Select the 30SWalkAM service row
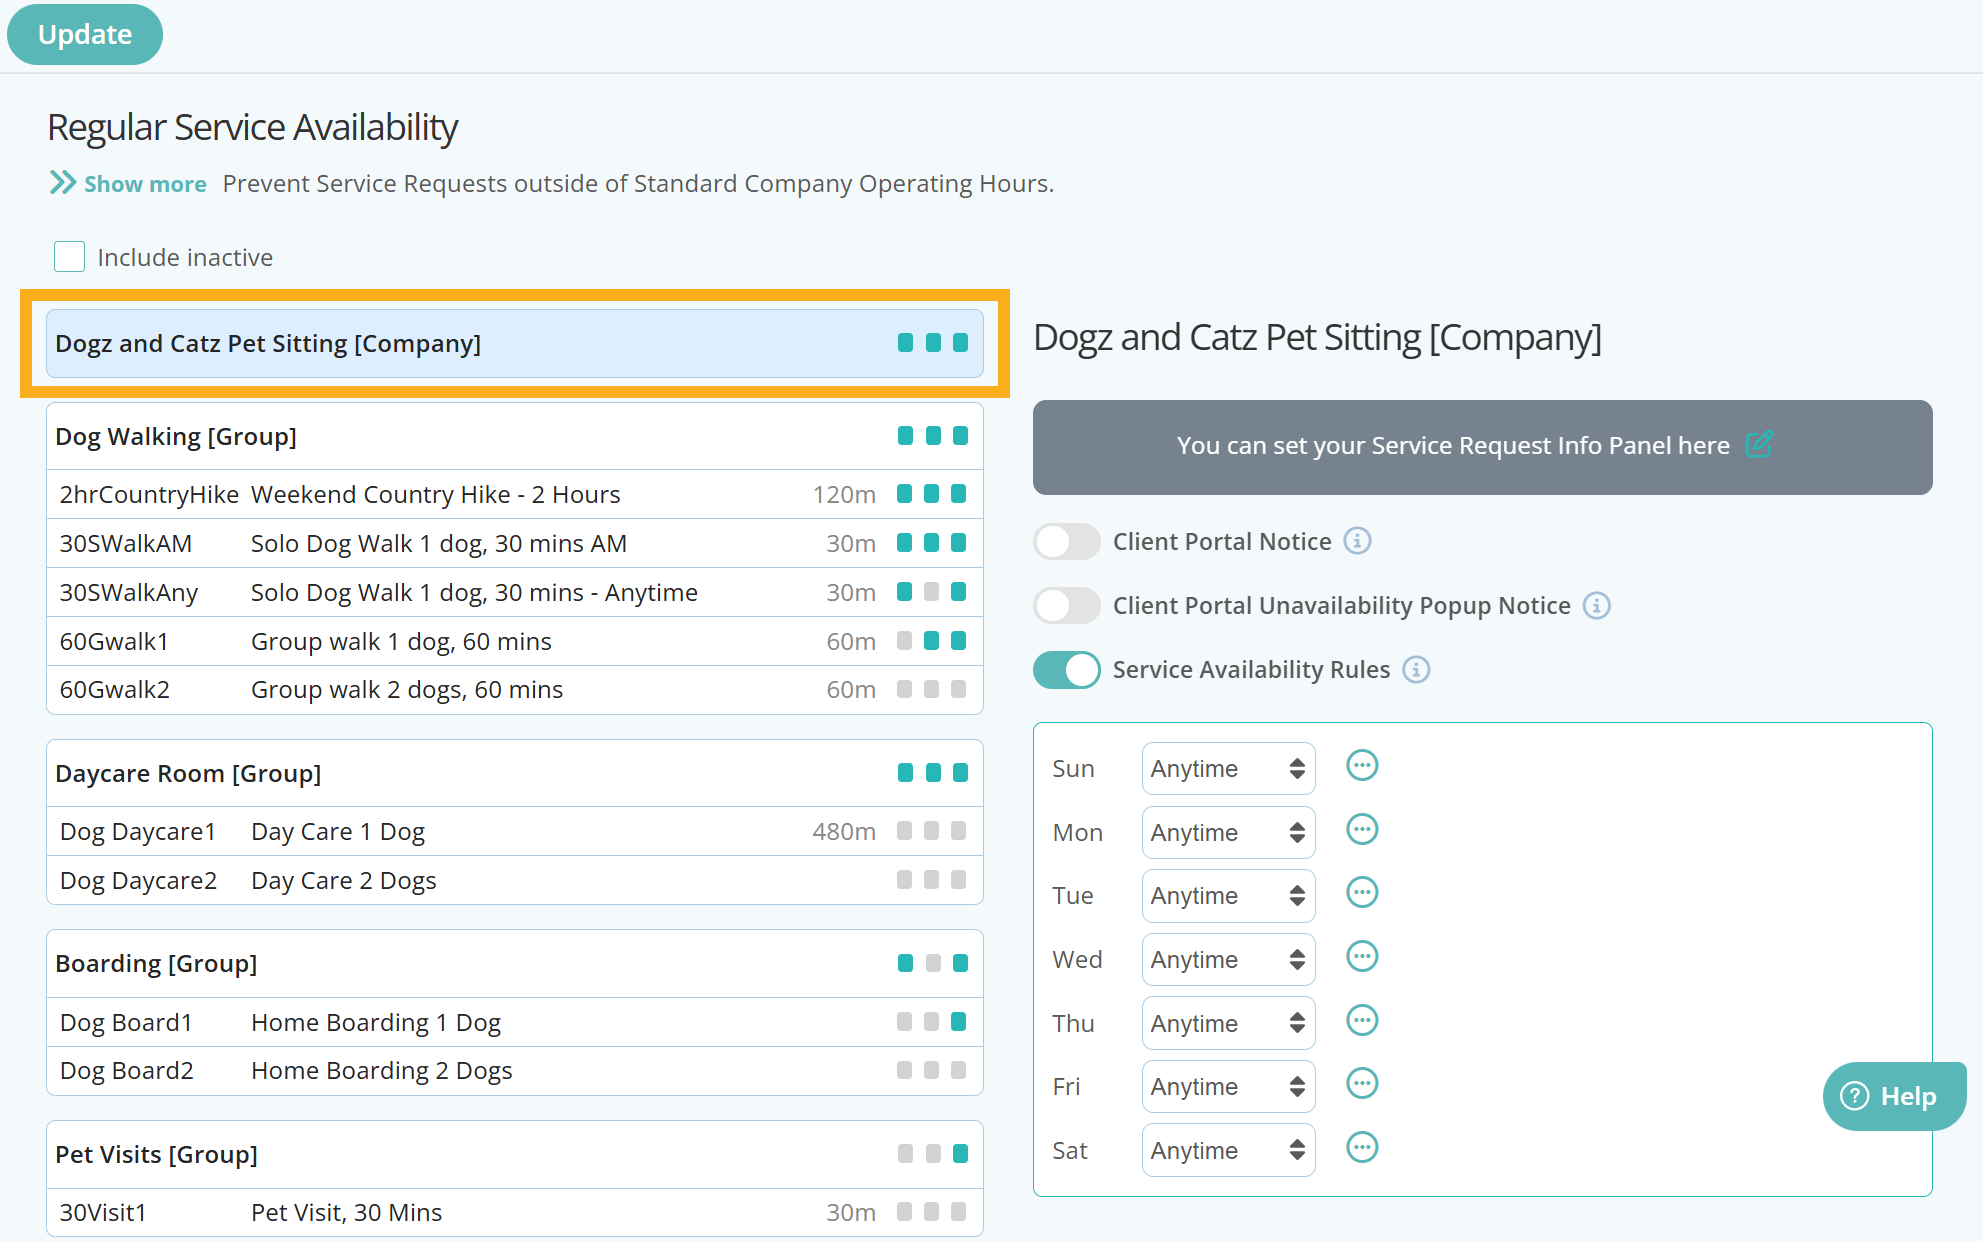Viewport: 1983px width, 1241px height. [515, 543]
